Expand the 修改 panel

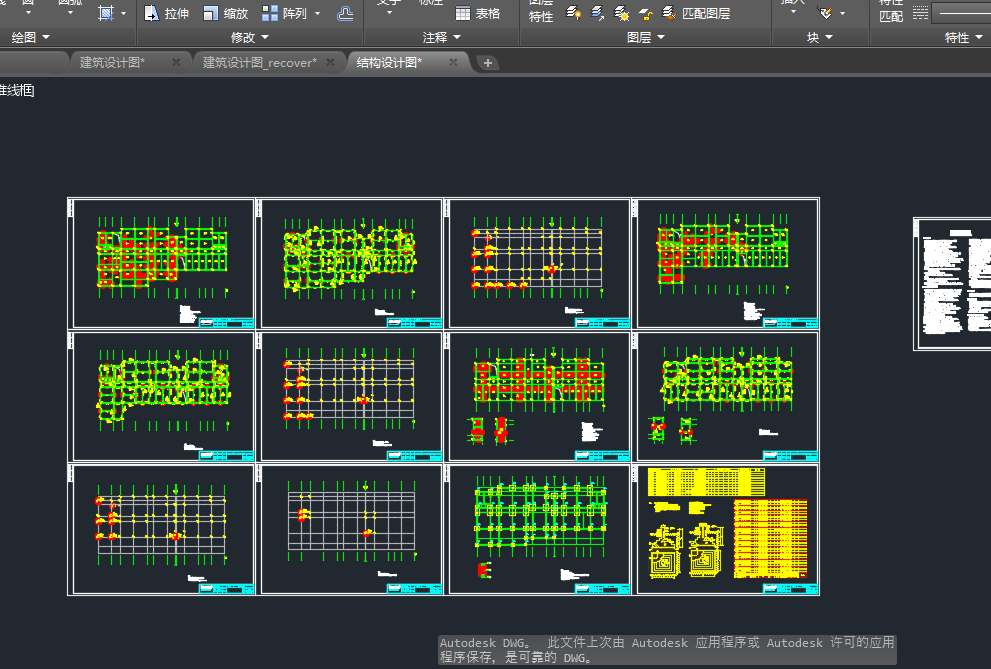pyautogui.click(x=250, y=37)
